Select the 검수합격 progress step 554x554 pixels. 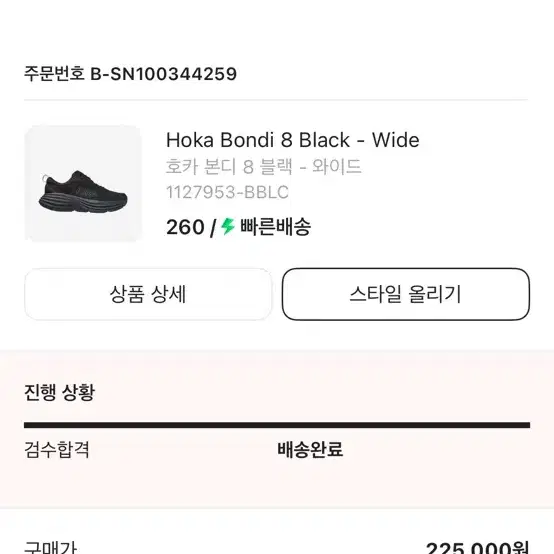[x=57, y=449]
